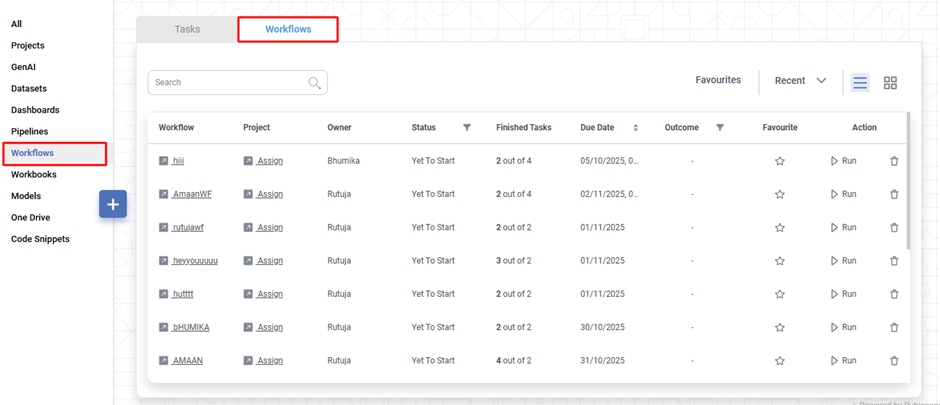Viewport: 940px width, 405px height.
Task: Open the _AmaanWF workflow link
Action: [192, 194]
